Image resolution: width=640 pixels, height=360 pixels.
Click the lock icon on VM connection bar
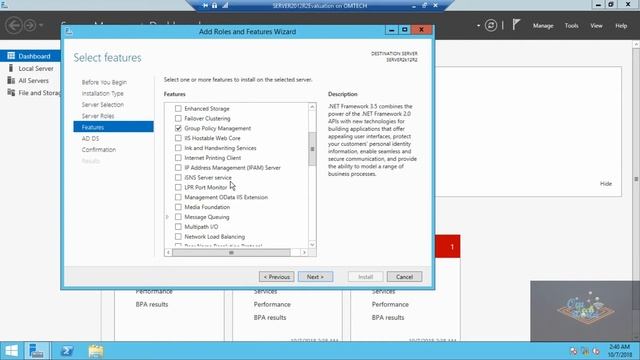pyautogui.click(x=215, y=5)
